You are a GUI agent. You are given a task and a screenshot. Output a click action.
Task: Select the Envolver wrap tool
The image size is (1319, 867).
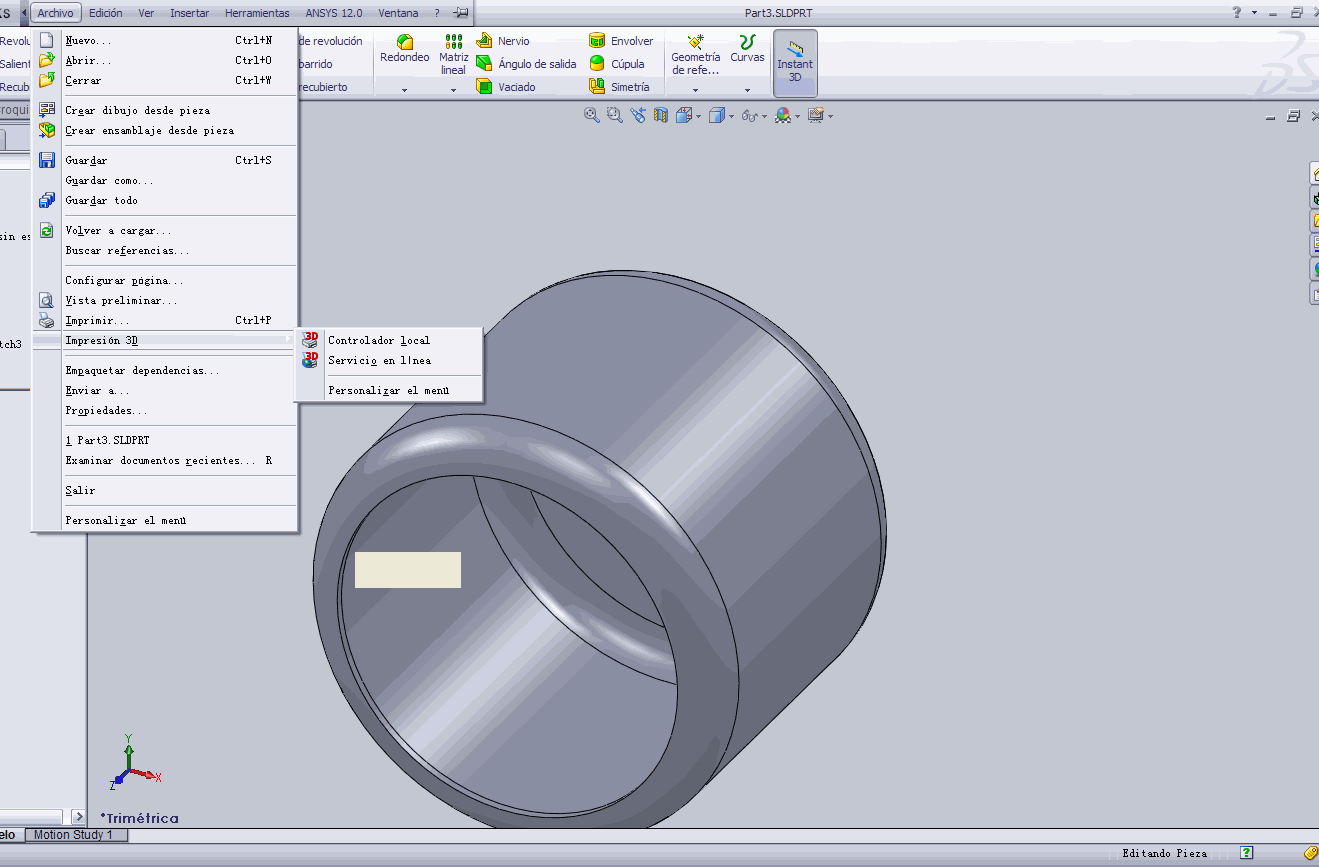point(621,41)
